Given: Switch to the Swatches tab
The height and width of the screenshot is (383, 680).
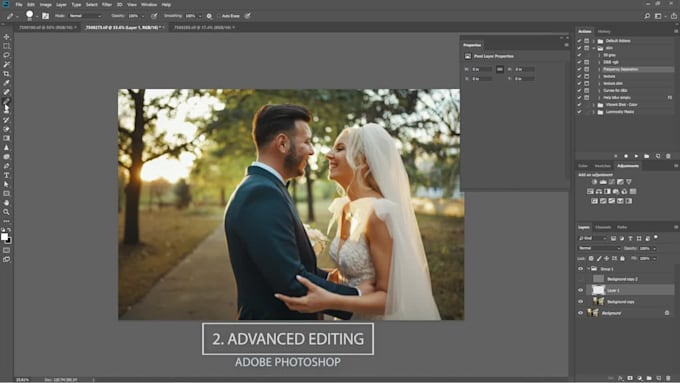Looking at the screenshot, I should (x=602, y=166).
